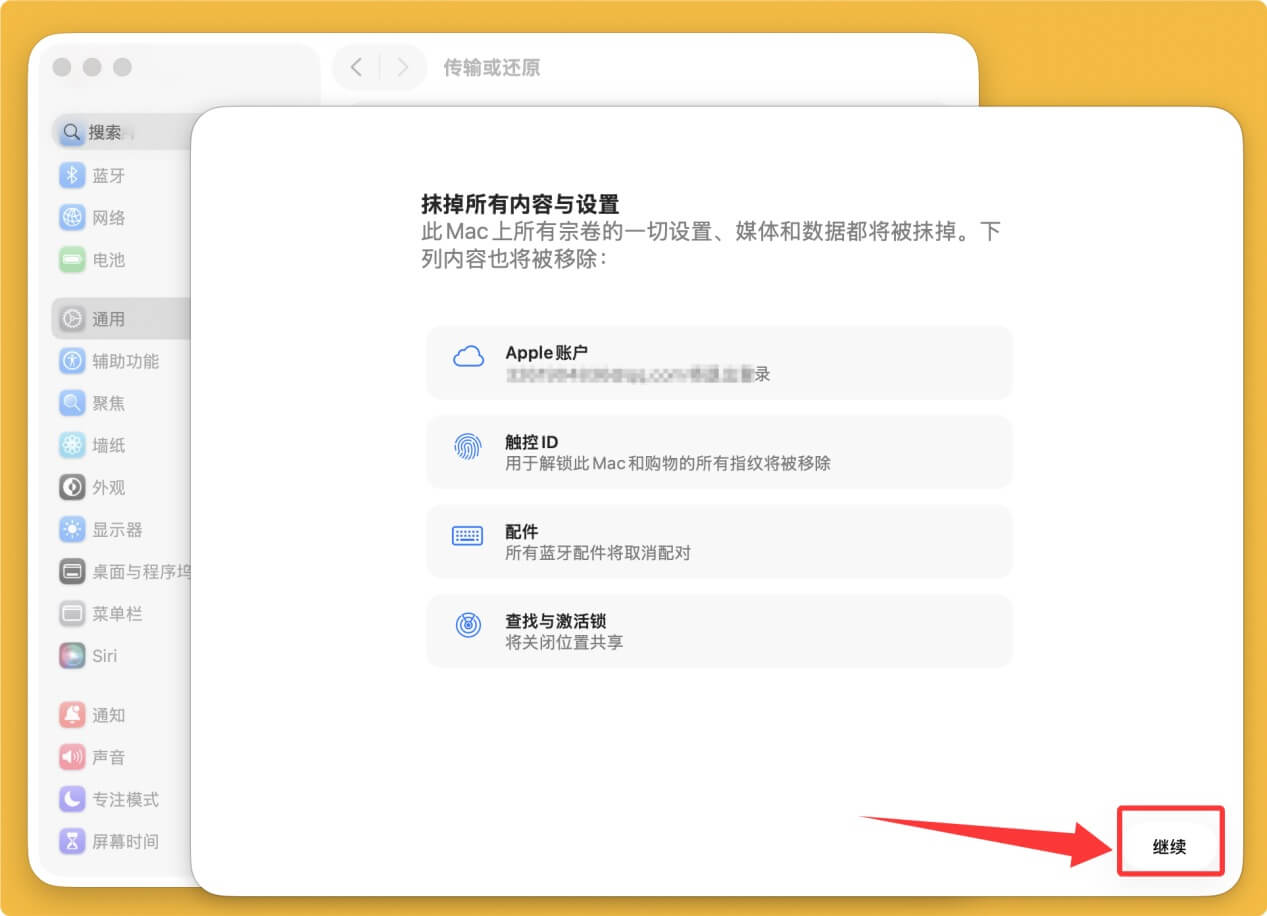The height and width of the screenshot is (916, 1267).
Task: Open Wallpaper (墙纸) settings icon
Action: coord(72,445)
